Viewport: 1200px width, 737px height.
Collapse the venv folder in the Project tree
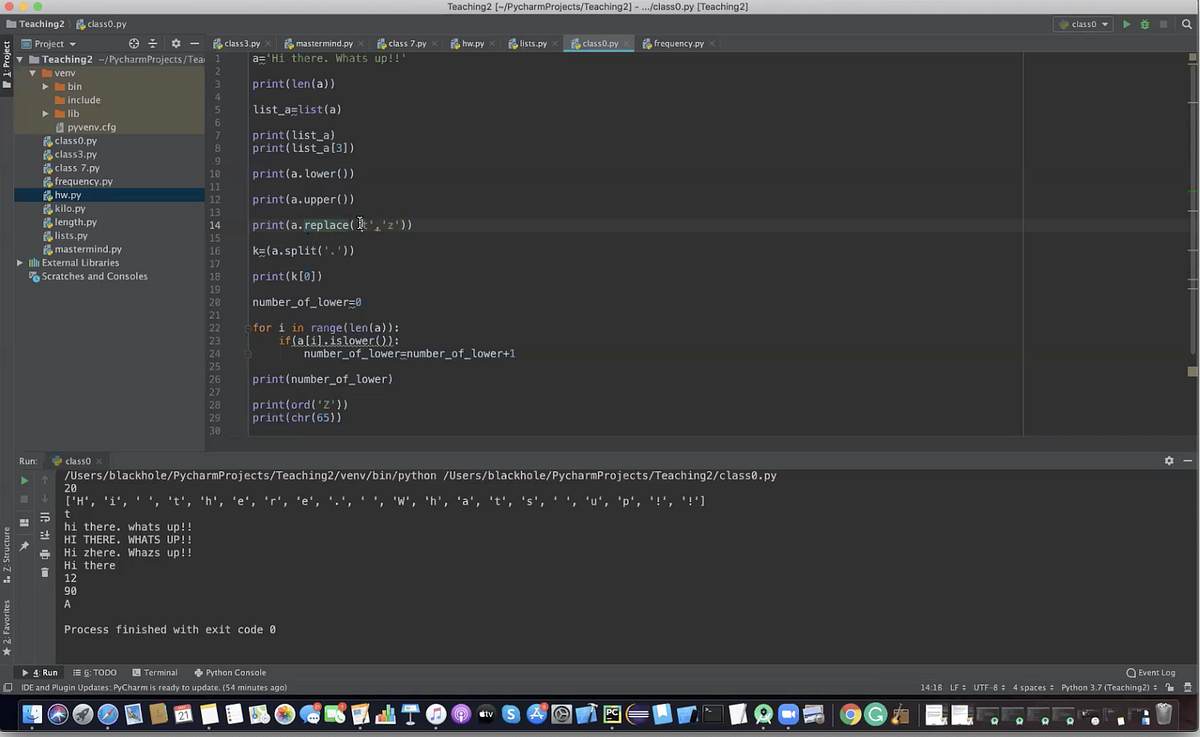point(32,72)
